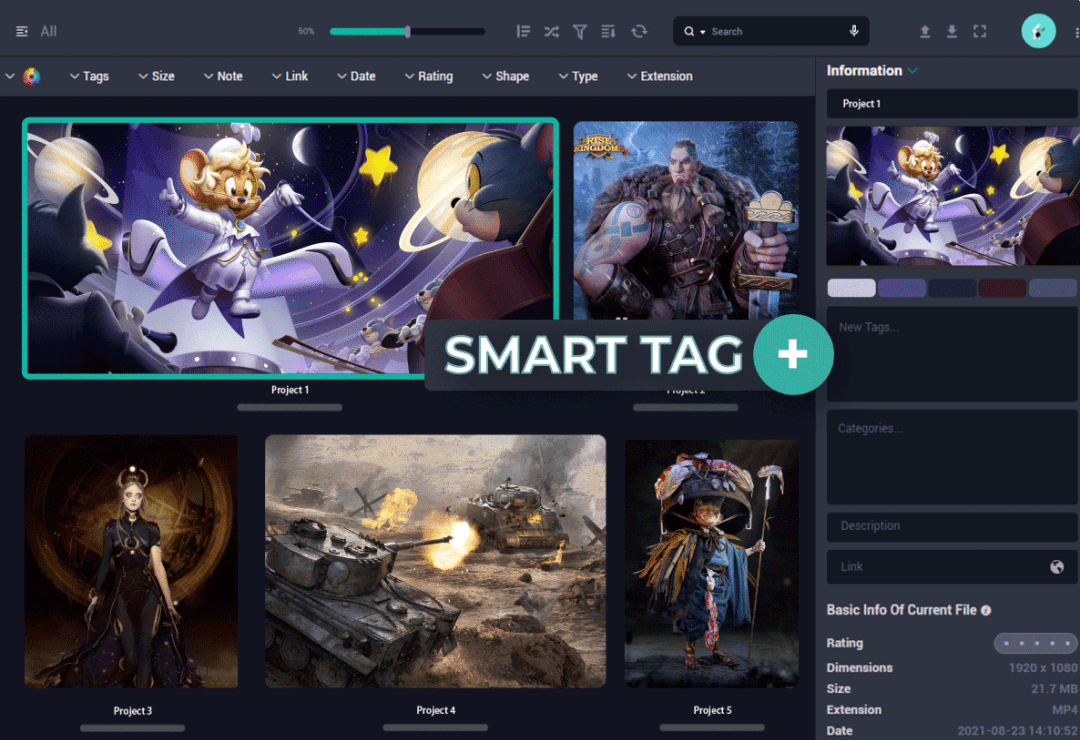Screen dimensions: 1080x740
Task: Click the Link input field
Action: 952,566
